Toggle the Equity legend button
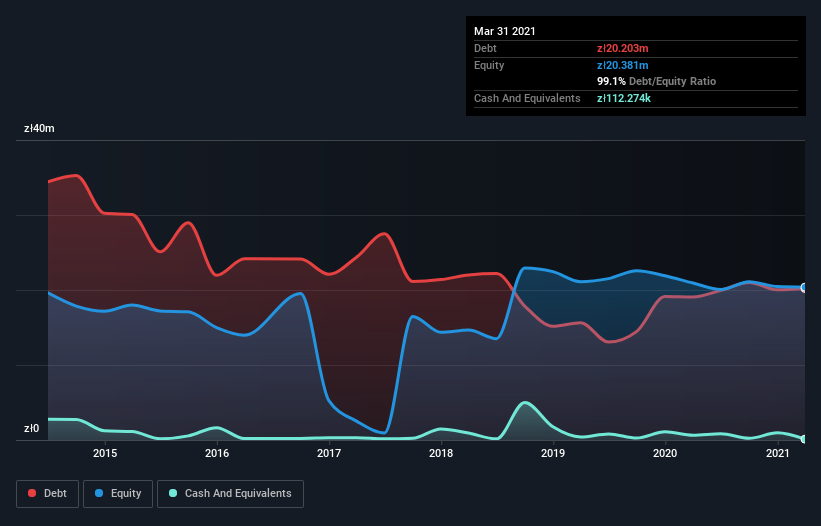The image size is (821, 526). pyautogui.click(x=118, y=494)
